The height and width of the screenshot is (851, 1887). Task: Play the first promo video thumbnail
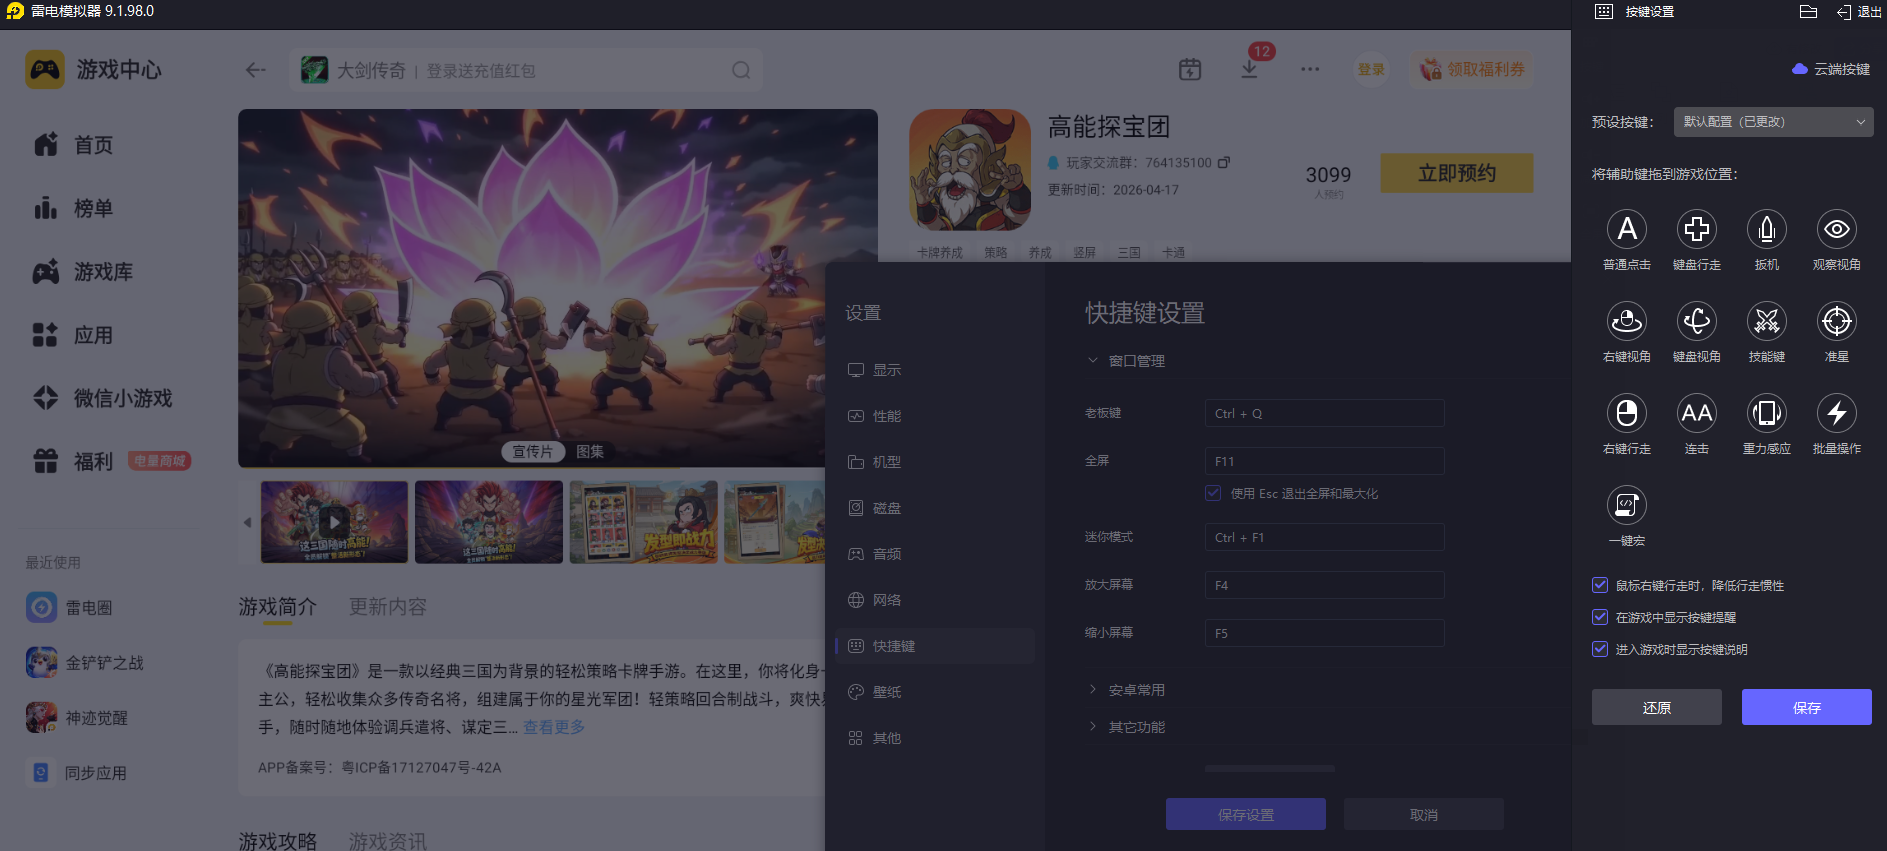(334, 522)
